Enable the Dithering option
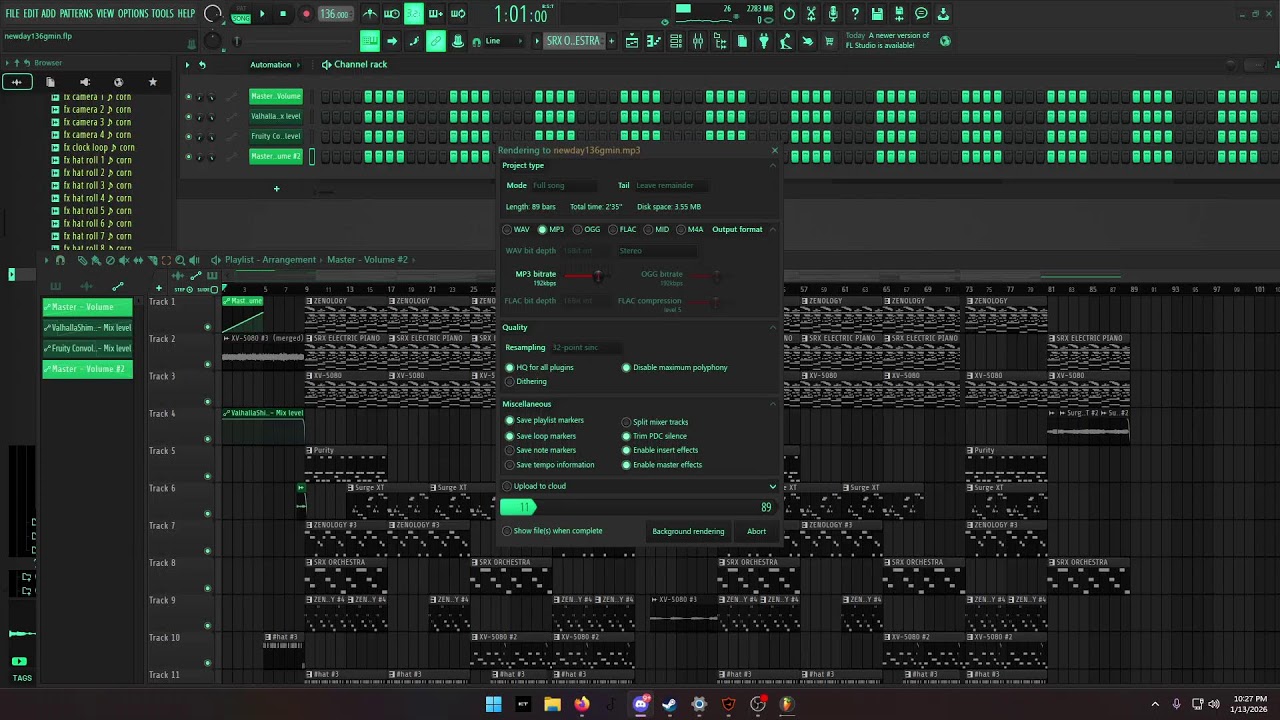The width and height of the screenshot is (1280, 720). (x=526, y=381)
